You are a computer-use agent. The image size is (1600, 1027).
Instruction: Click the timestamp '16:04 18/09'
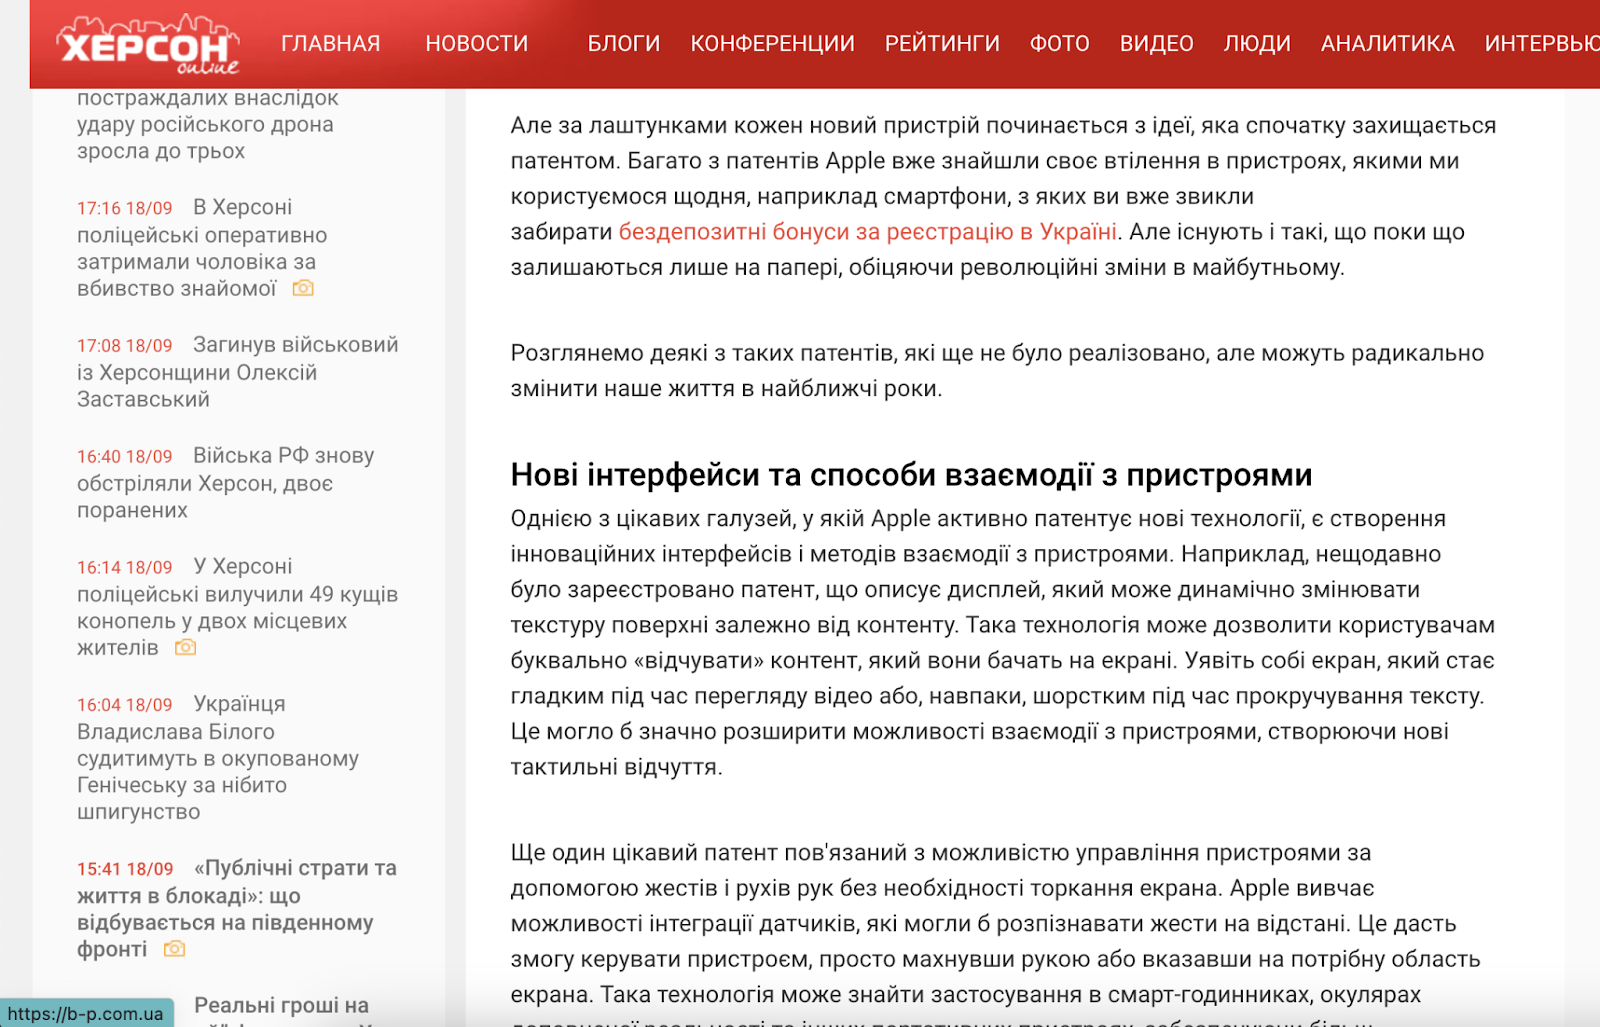point(125,705)
